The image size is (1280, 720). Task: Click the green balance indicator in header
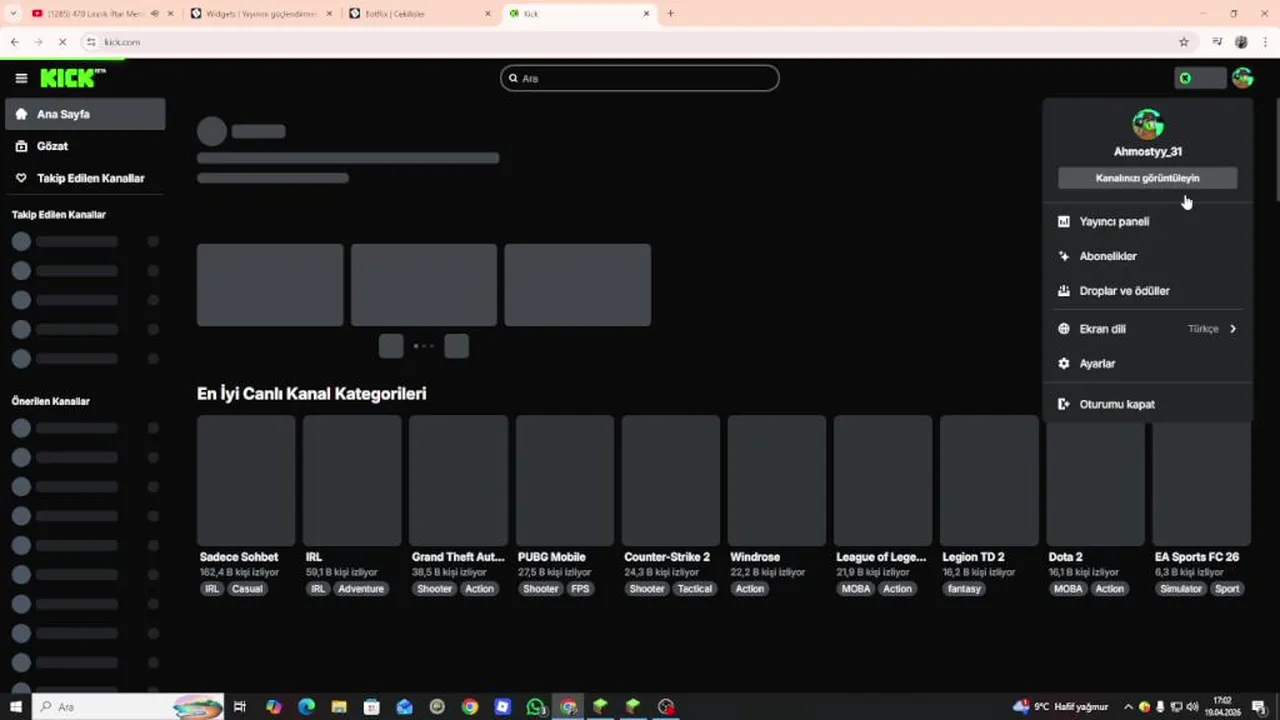click(1200, 78)
